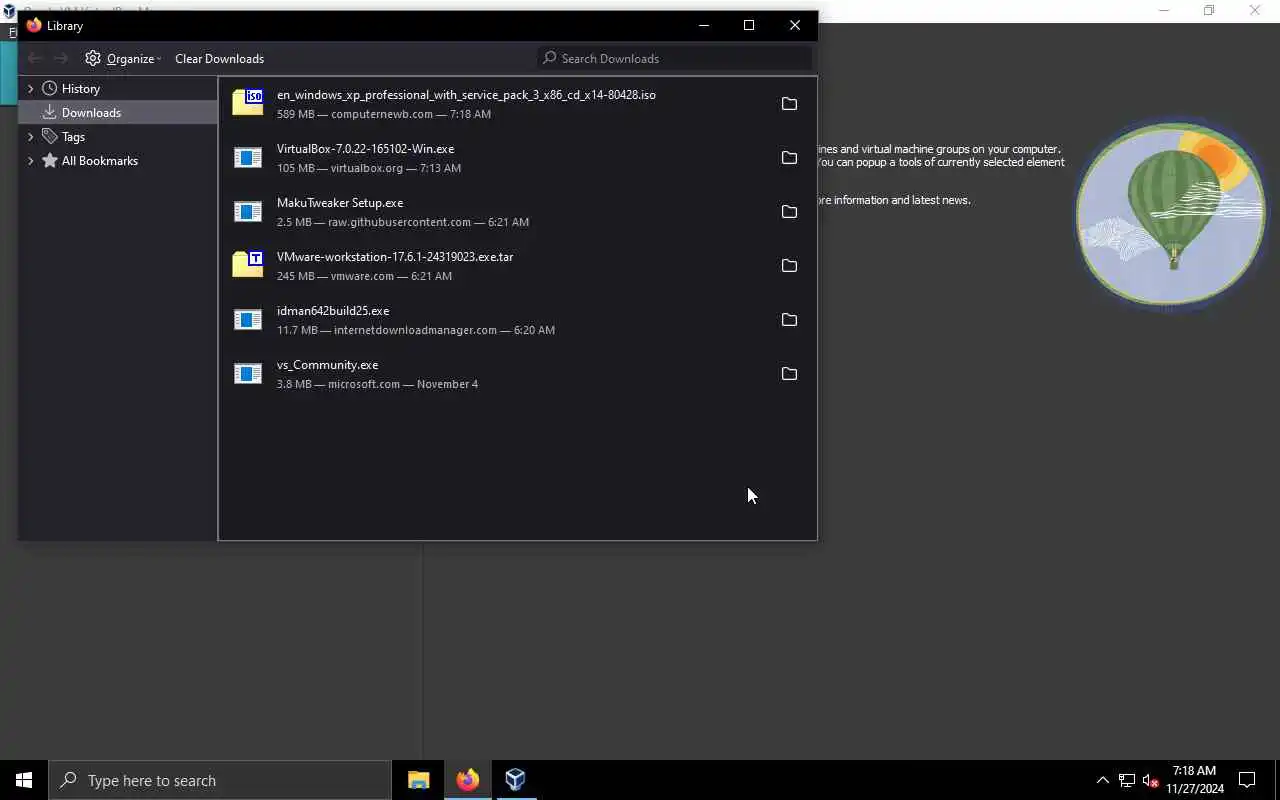
Task: Select All Bookmarks in the Library sidebar
Action: (118, 160)
